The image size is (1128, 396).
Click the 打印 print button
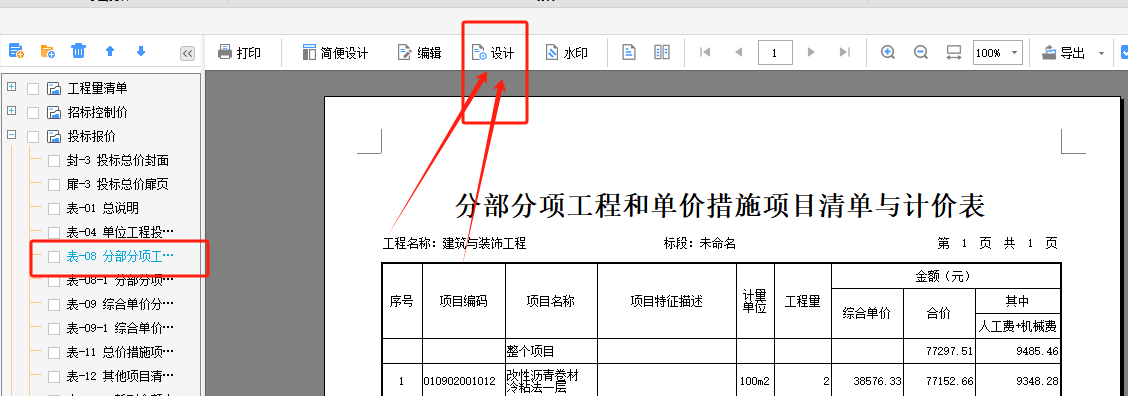tap(239, 53)
